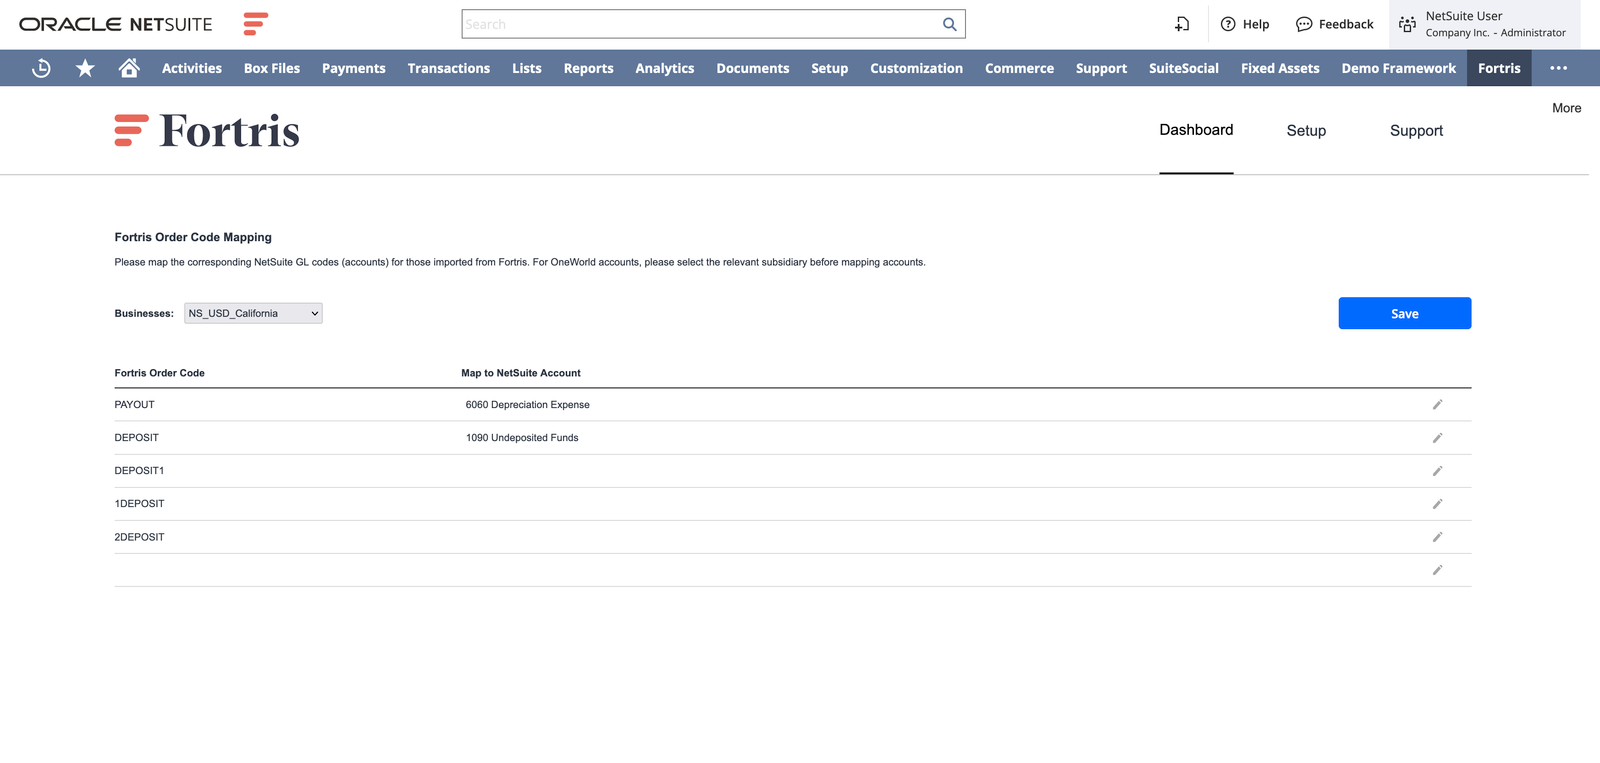
Task: Open the Fortris menu in navigation bar
Action: [1500, 68]
